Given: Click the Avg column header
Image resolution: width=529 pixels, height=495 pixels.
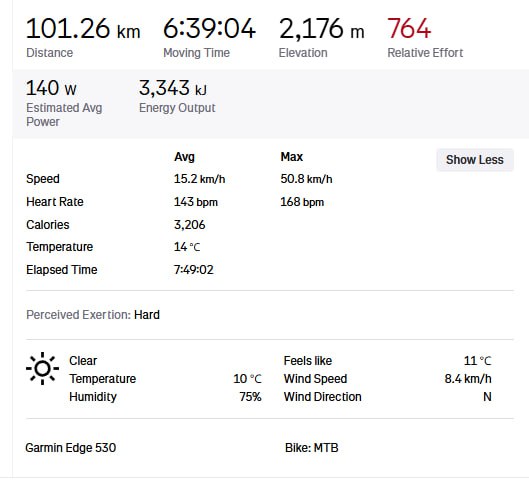Looking at the screenshot, I should 184,157.
